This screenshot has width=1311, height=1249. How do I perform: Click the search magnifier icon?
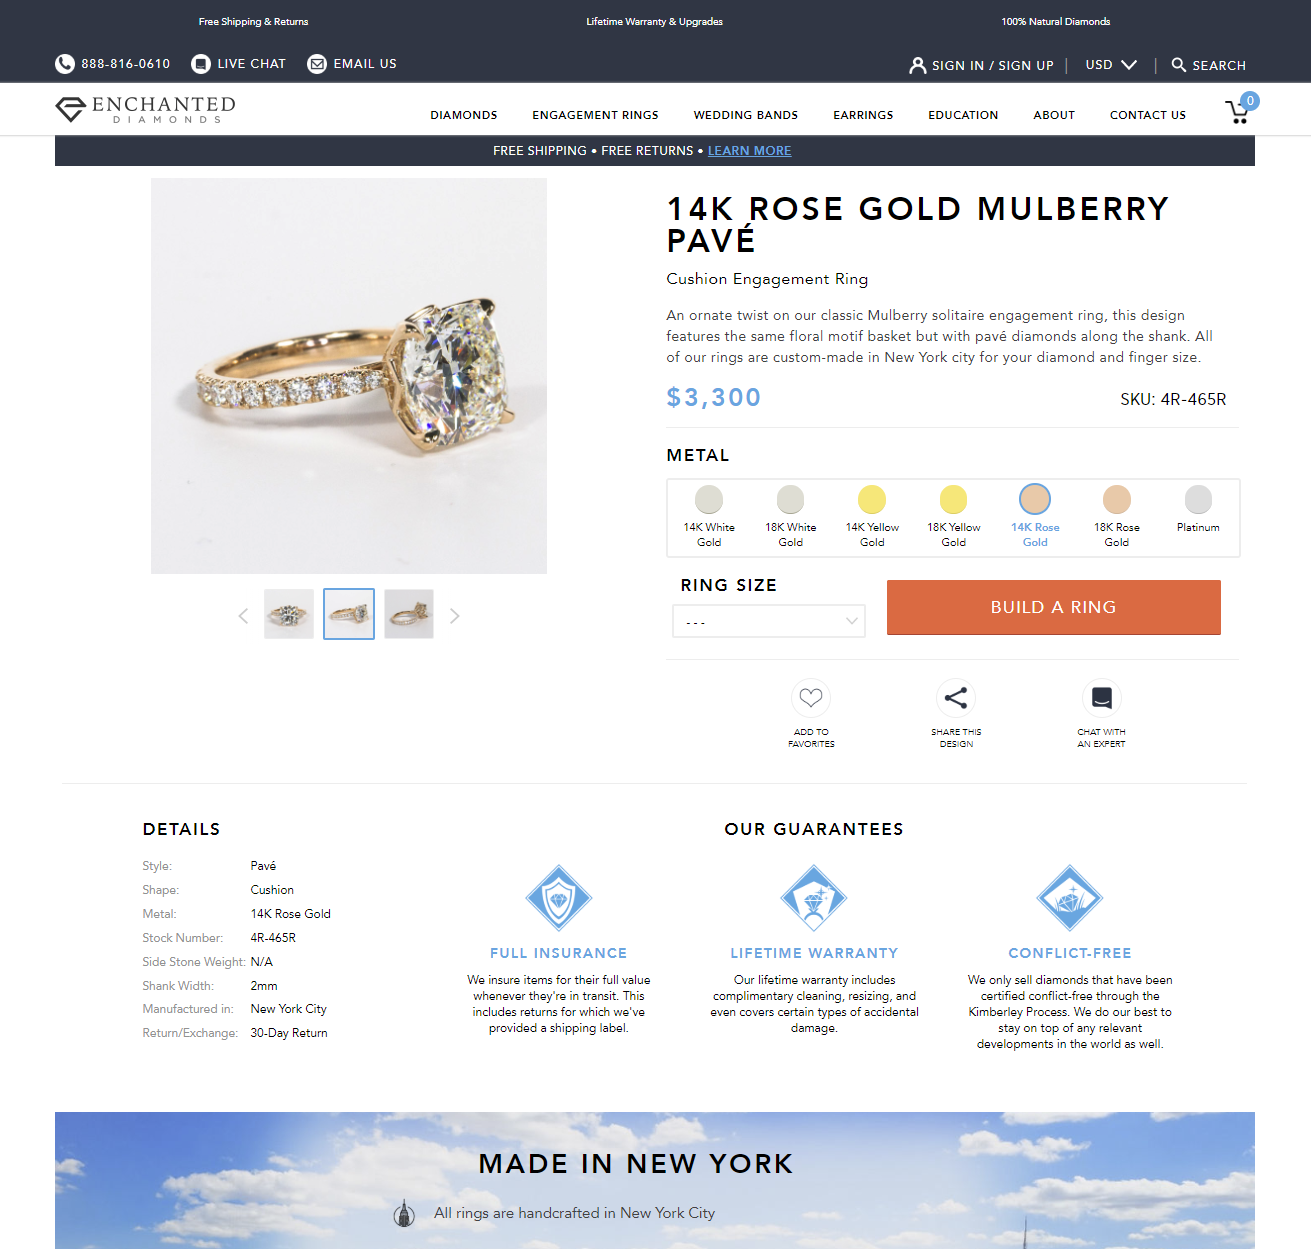click(1179, 65)
